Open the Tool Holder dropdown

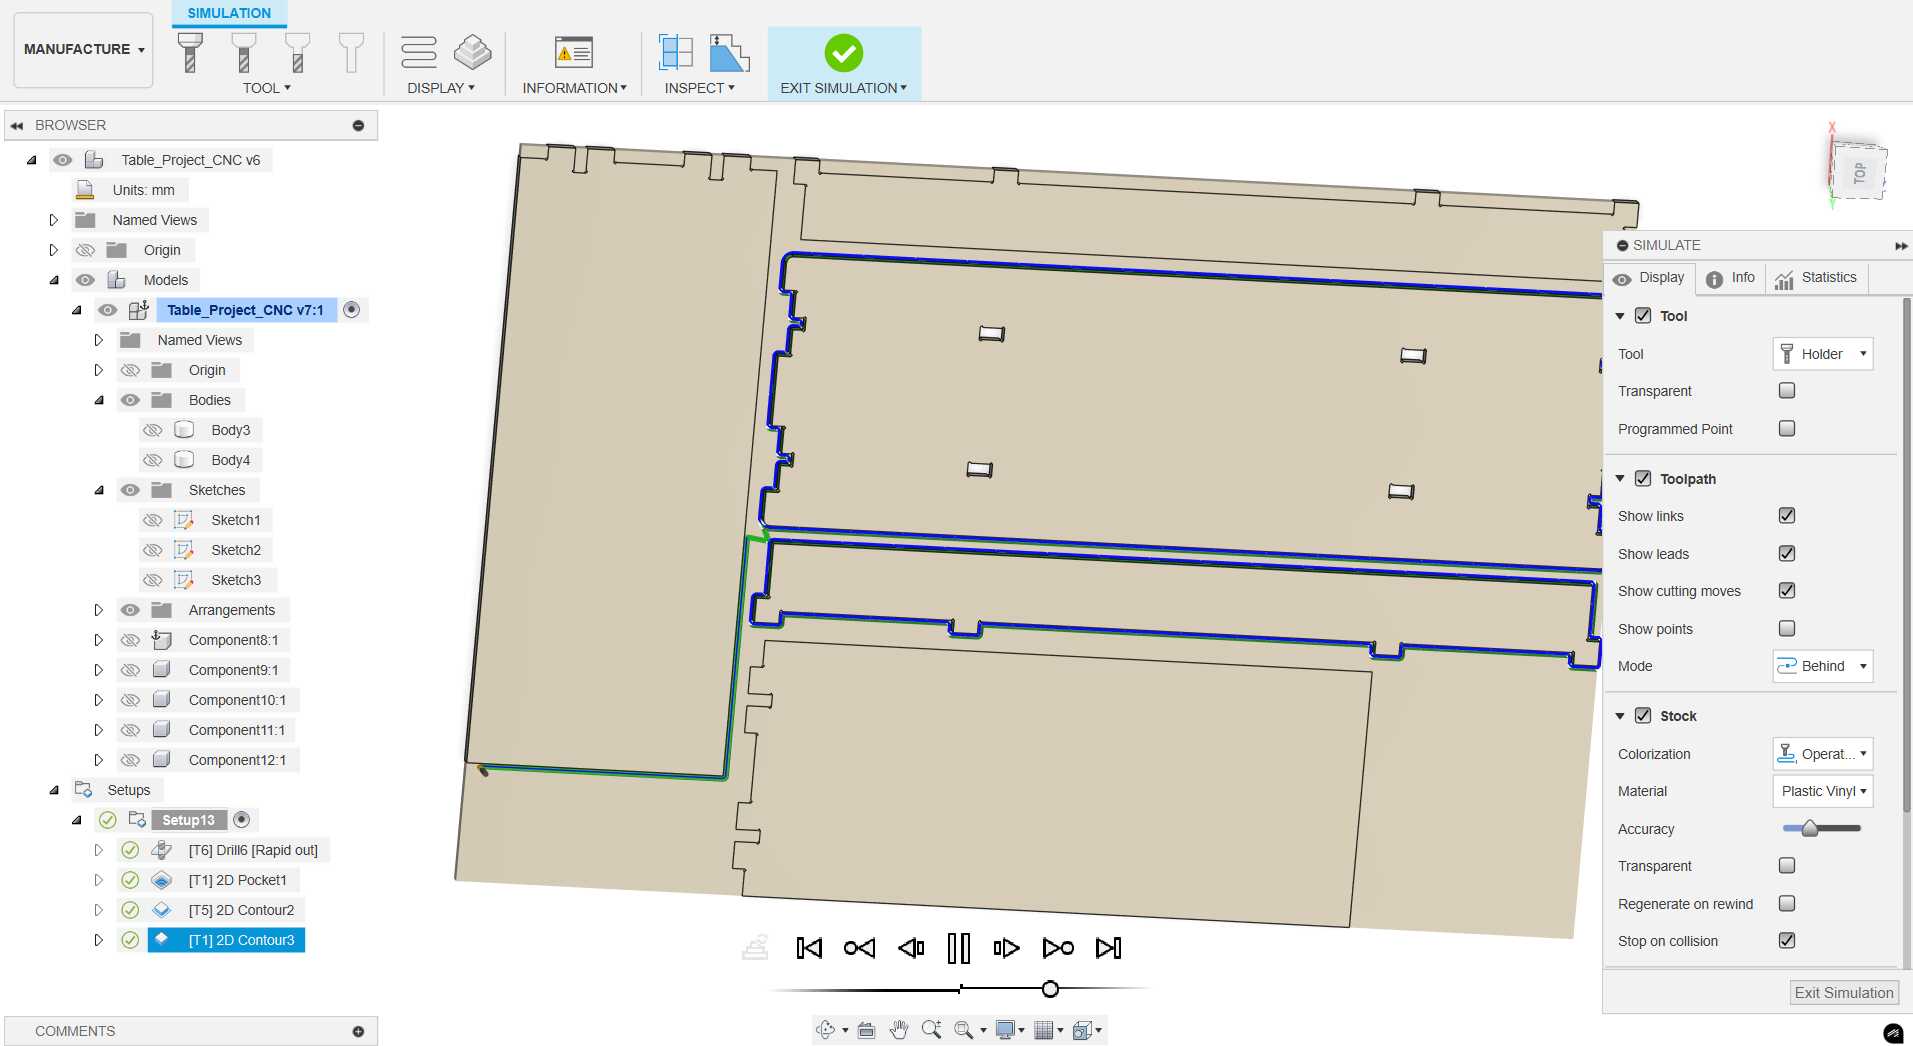(1822, 354)
